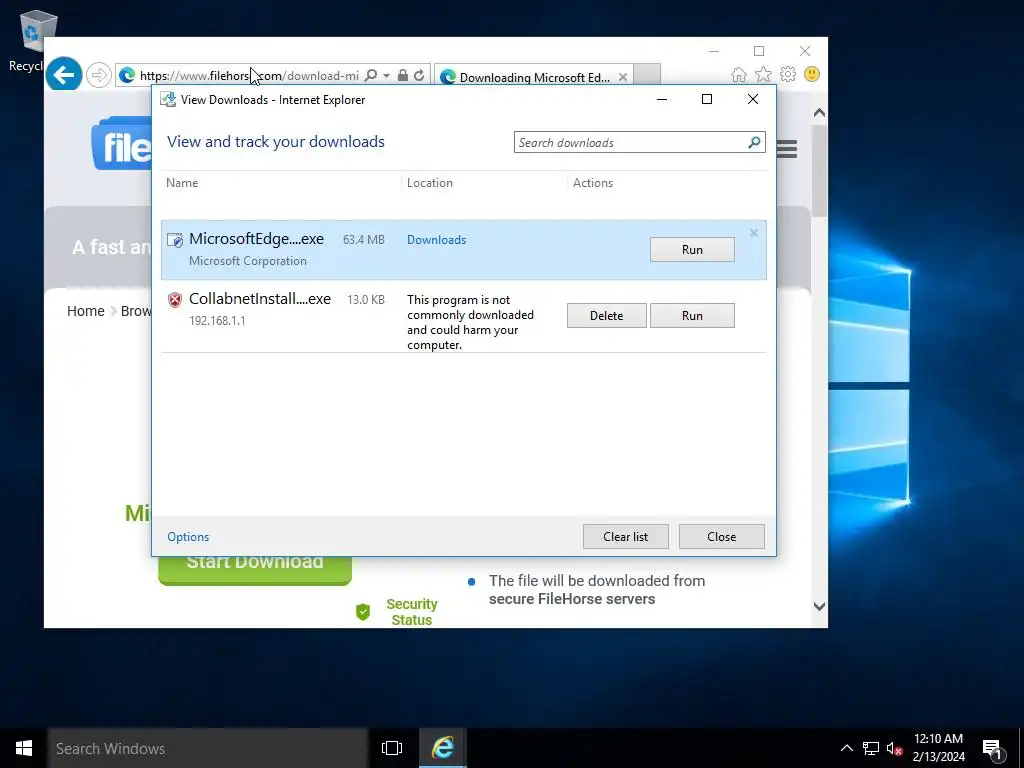This screenshot has height=768, width=1024.
Task: Click the page scrollbar down arrow
Action: pyautogui.click(x=820, y=606)
